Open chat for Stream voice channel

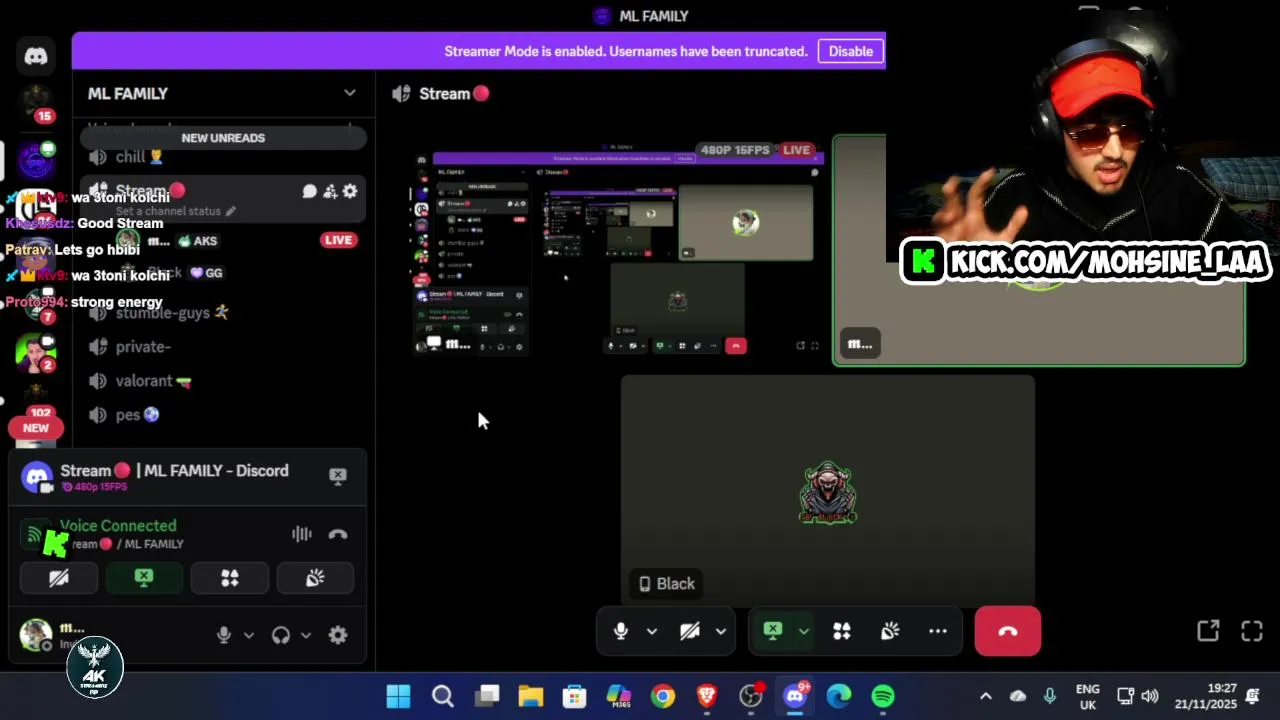(x=310, y=191)
